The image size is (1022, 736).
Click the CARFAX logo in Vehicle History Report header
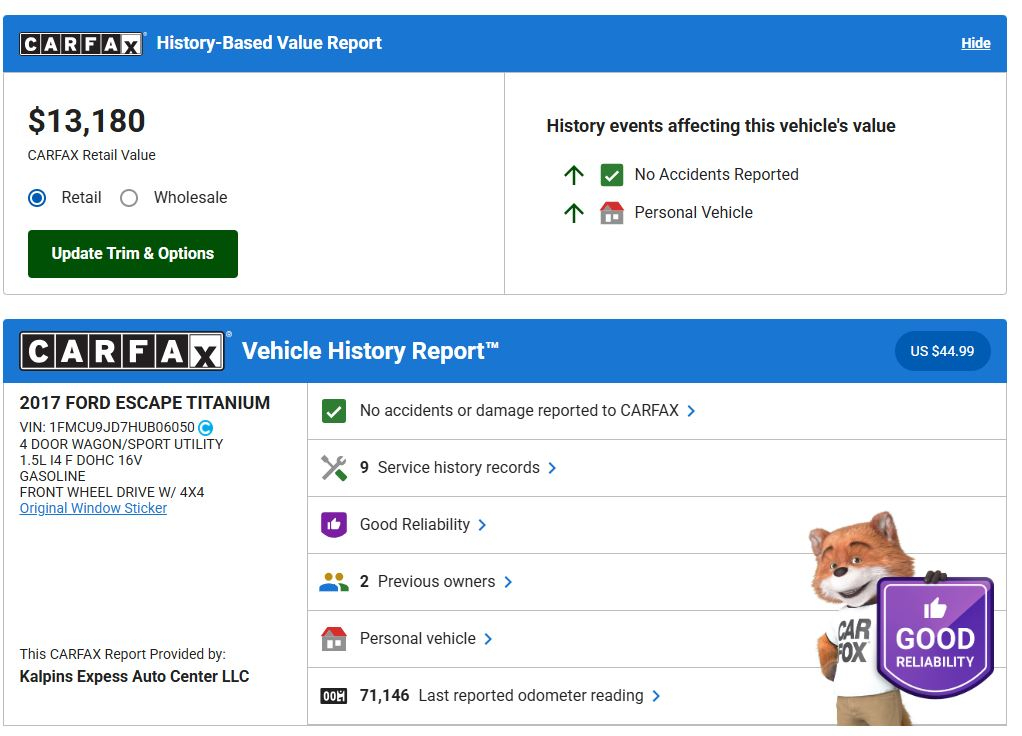click(x=122, y=352)
